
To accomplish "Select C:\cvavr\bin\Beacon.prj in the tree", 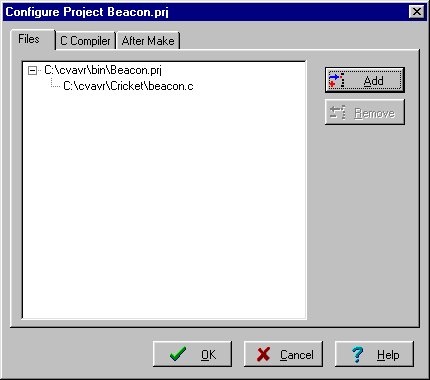I will [103, 70].
